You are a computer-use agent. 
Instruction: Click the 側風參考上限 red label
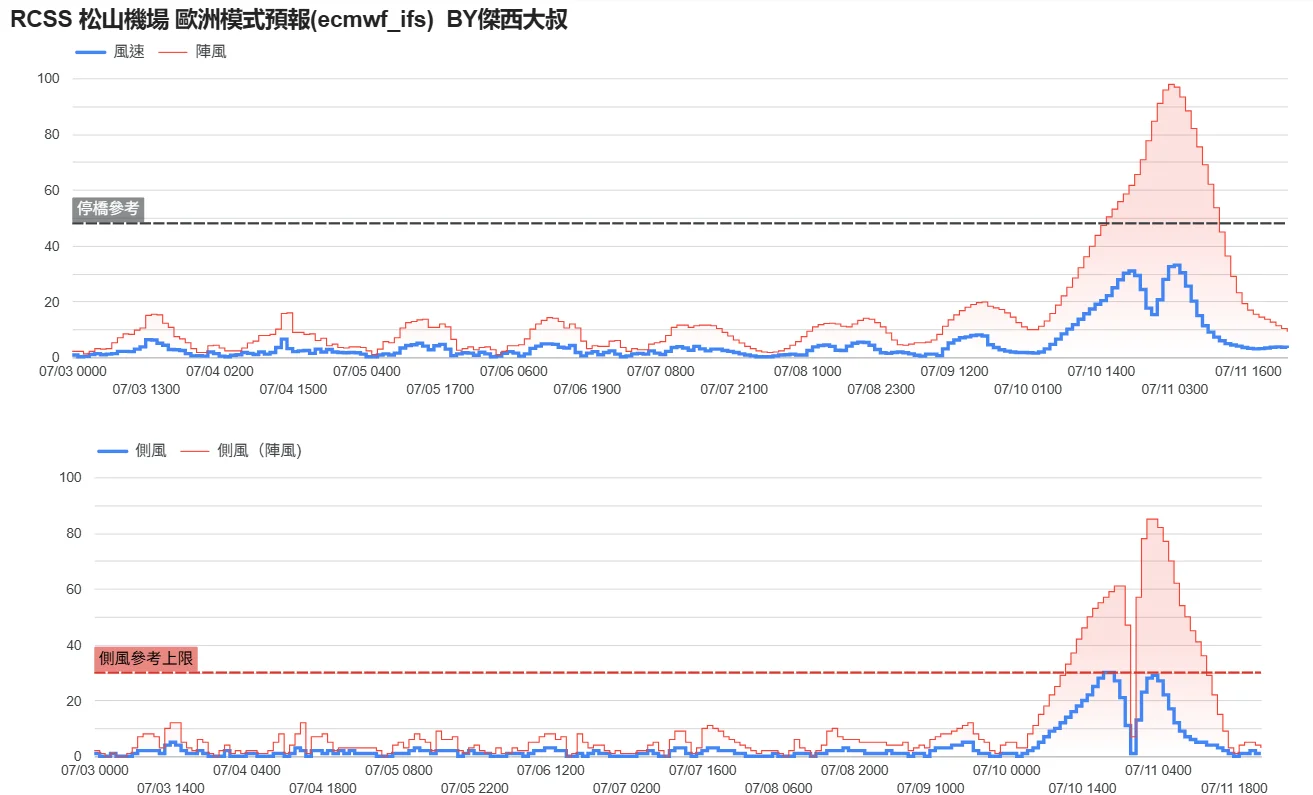146,658
